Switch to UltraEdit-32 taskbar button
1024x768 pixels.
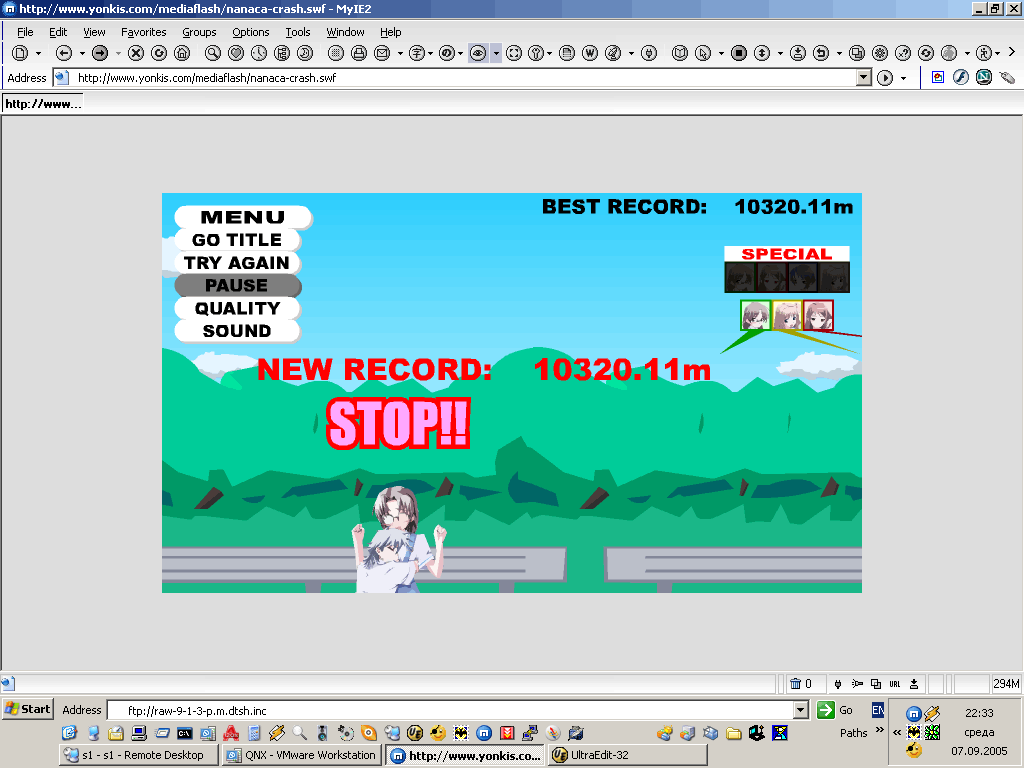[x=628, y=755]
